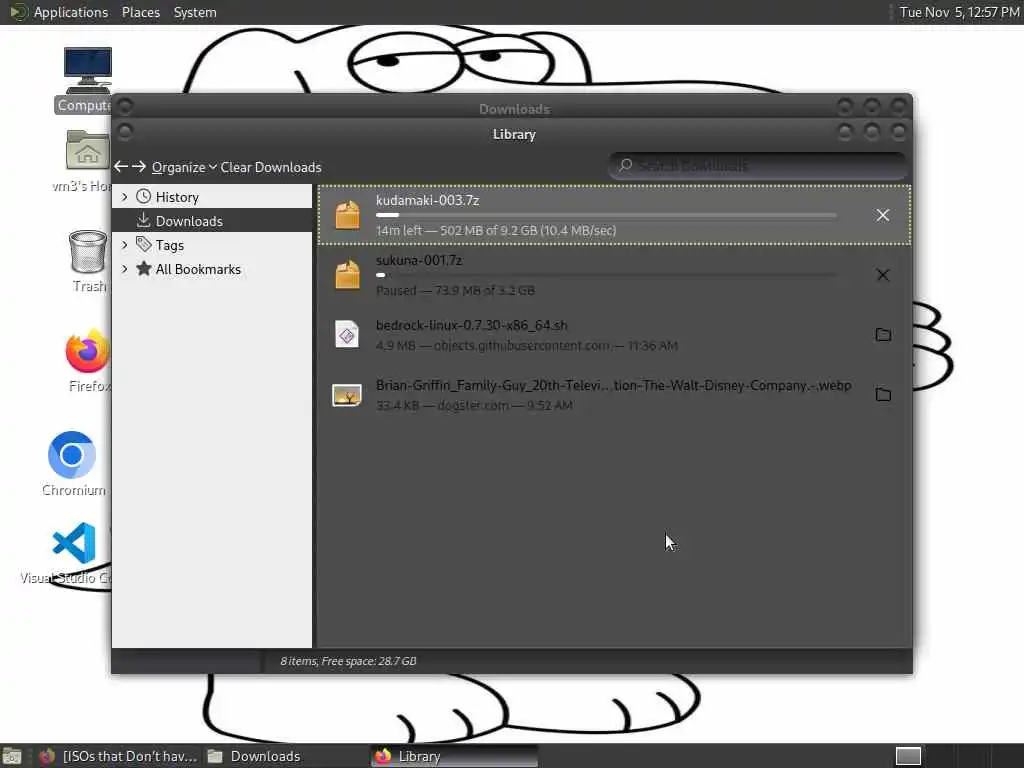Screen dimensions: 1024x768
Task: Open vm3's Home folder icon
Action: (87, 150)
